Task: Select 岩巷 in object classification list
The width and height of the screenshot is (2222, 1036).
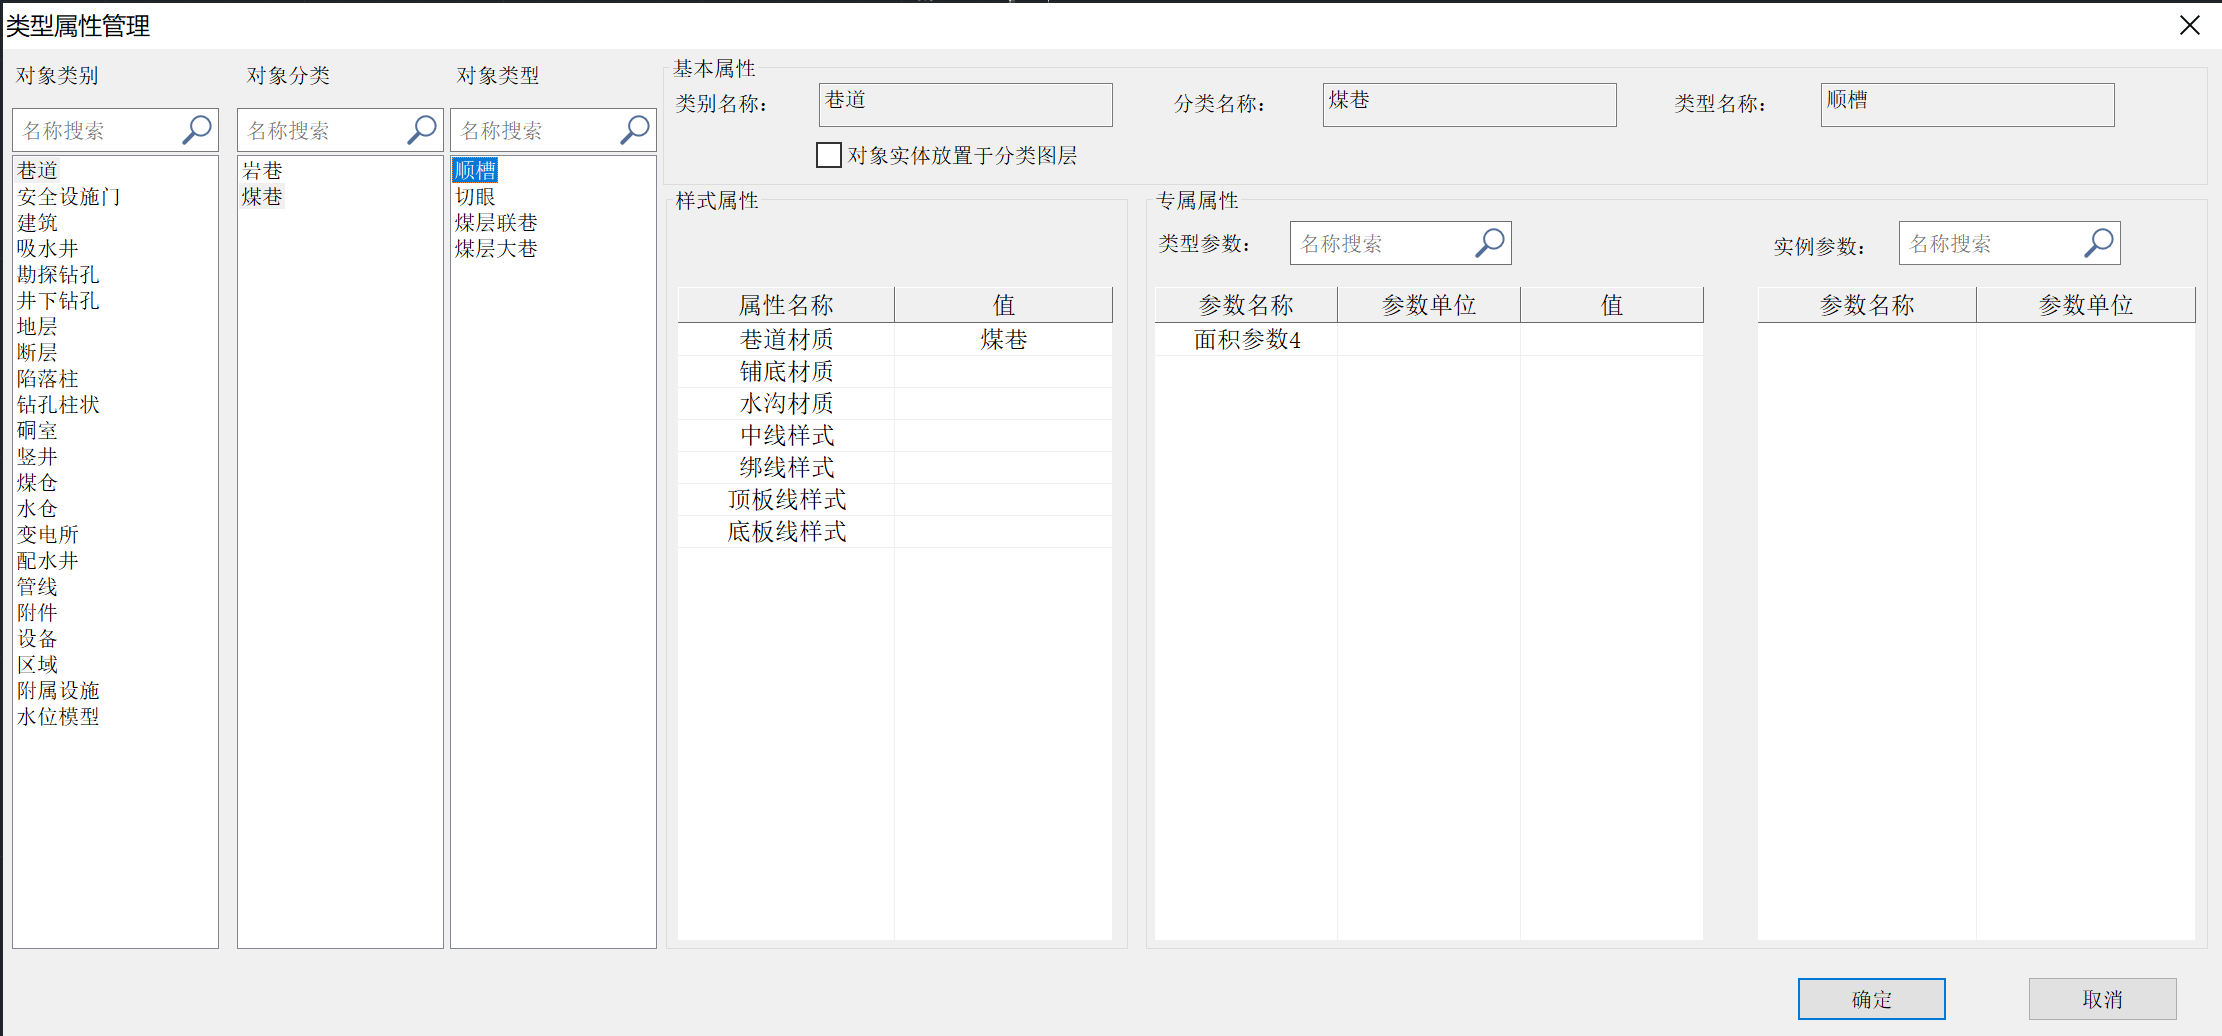Action: (263, 171)
